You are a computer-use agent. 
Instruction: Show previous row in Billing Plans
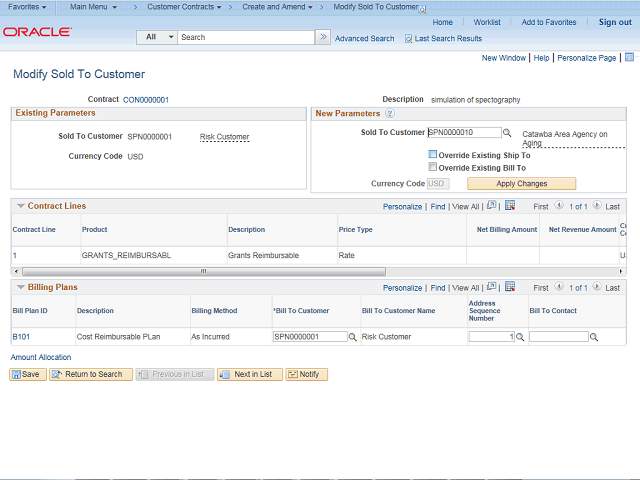pos(559,287)
